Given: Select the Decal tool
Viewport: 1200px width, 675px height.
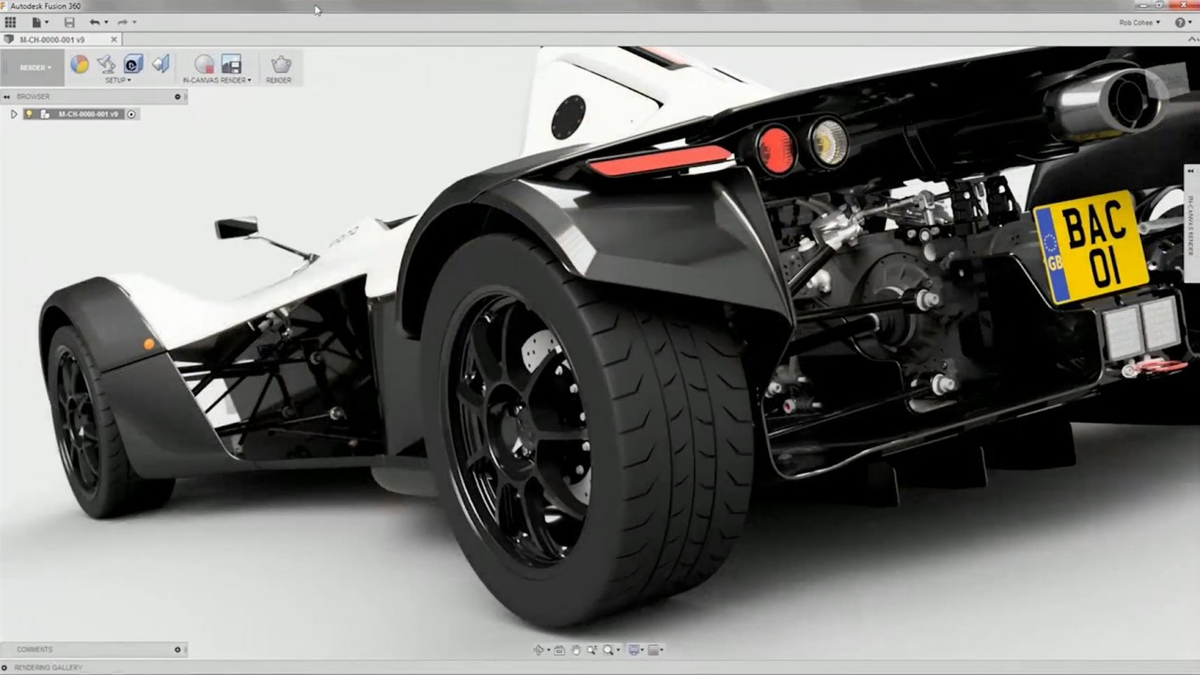Looking at the screenshot, I should pyautogui.click(x=133, y=63).
